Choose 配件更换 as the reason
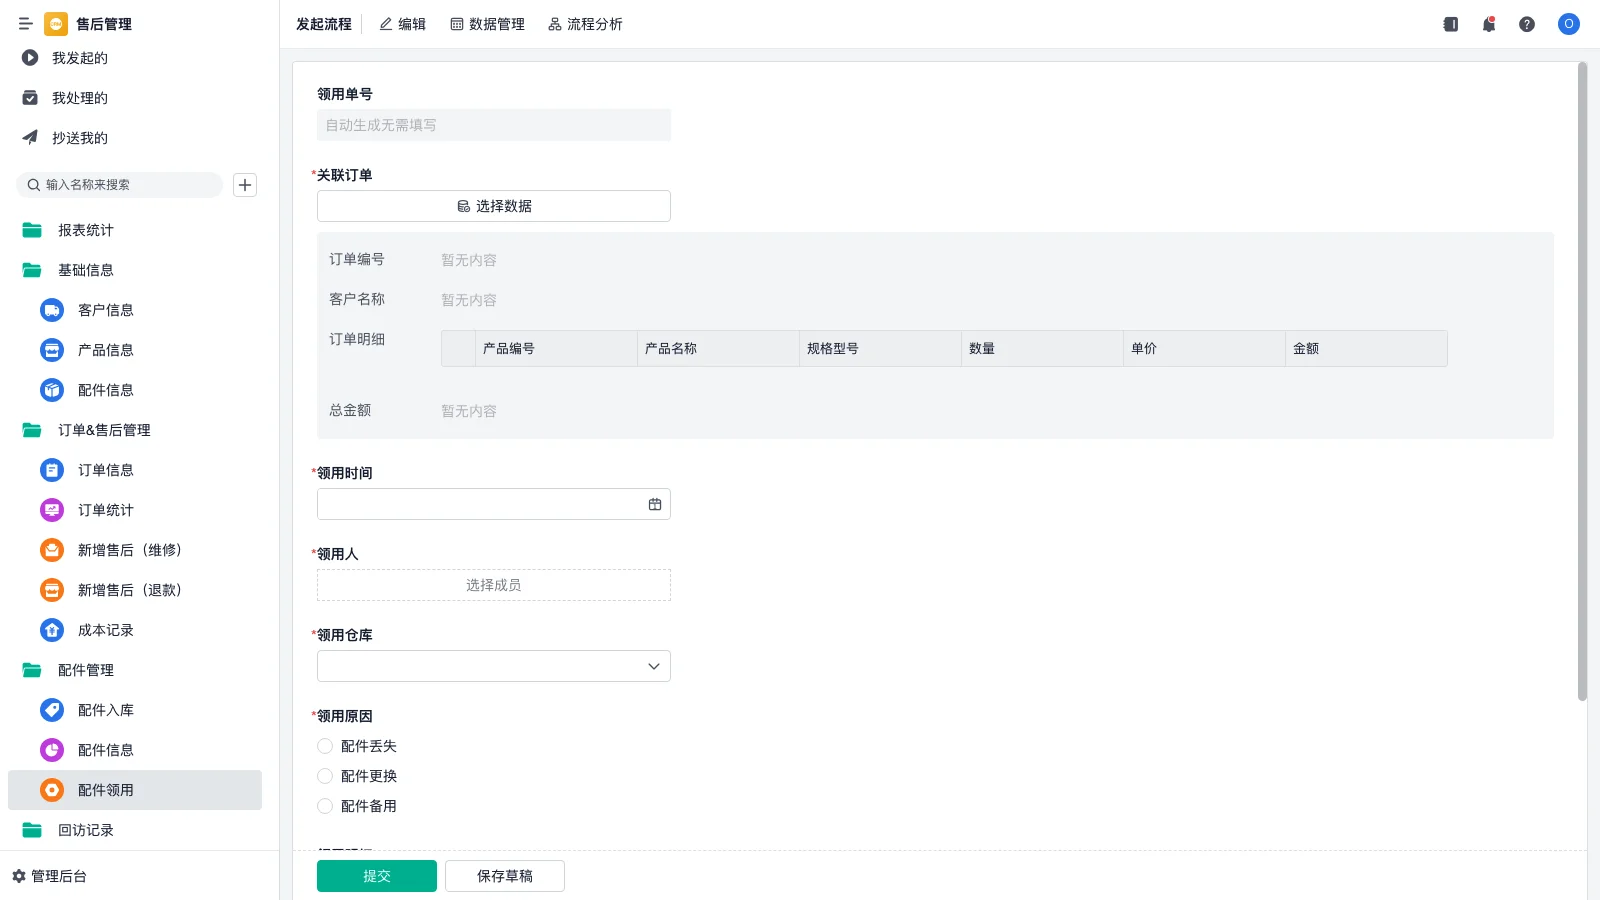The height and width of the screenshot is (900, 1600). pyautogui.click(x=325, y=776)
